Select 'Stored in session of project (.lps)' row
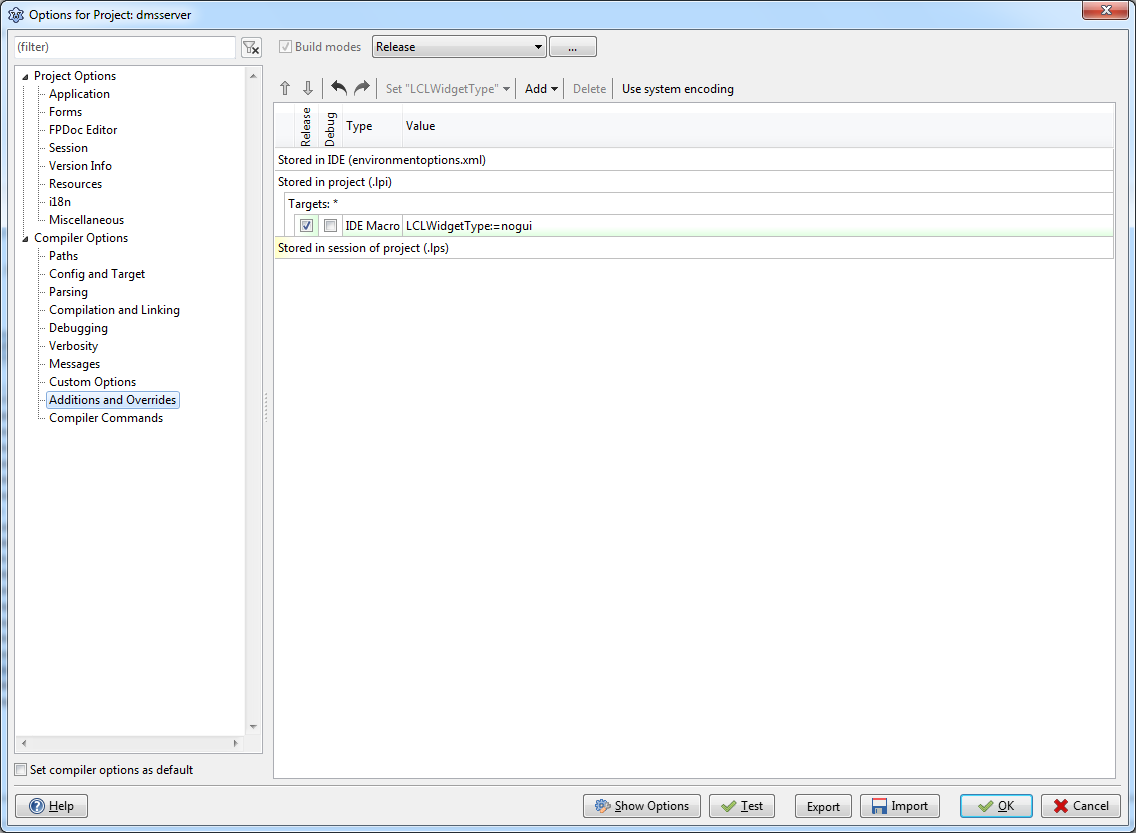The width and height of the screenshot is (1136, 833). (693, 248)
